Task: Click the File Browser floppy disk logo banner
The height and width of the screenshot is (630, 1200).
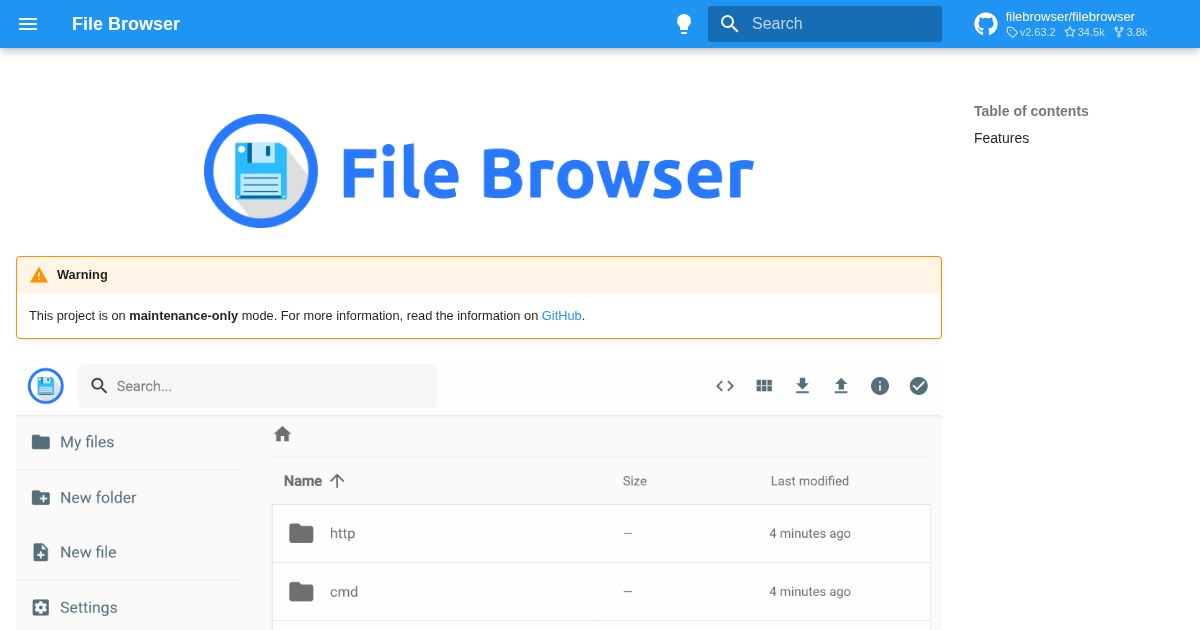Action: (x=478, y=171)
